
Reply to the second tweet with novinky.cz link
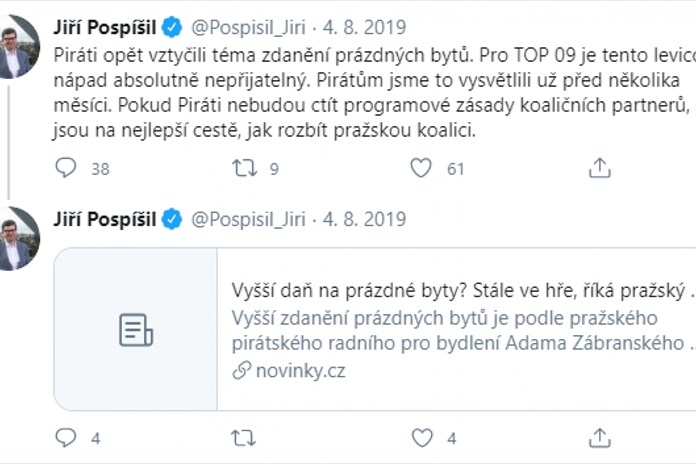66,438
